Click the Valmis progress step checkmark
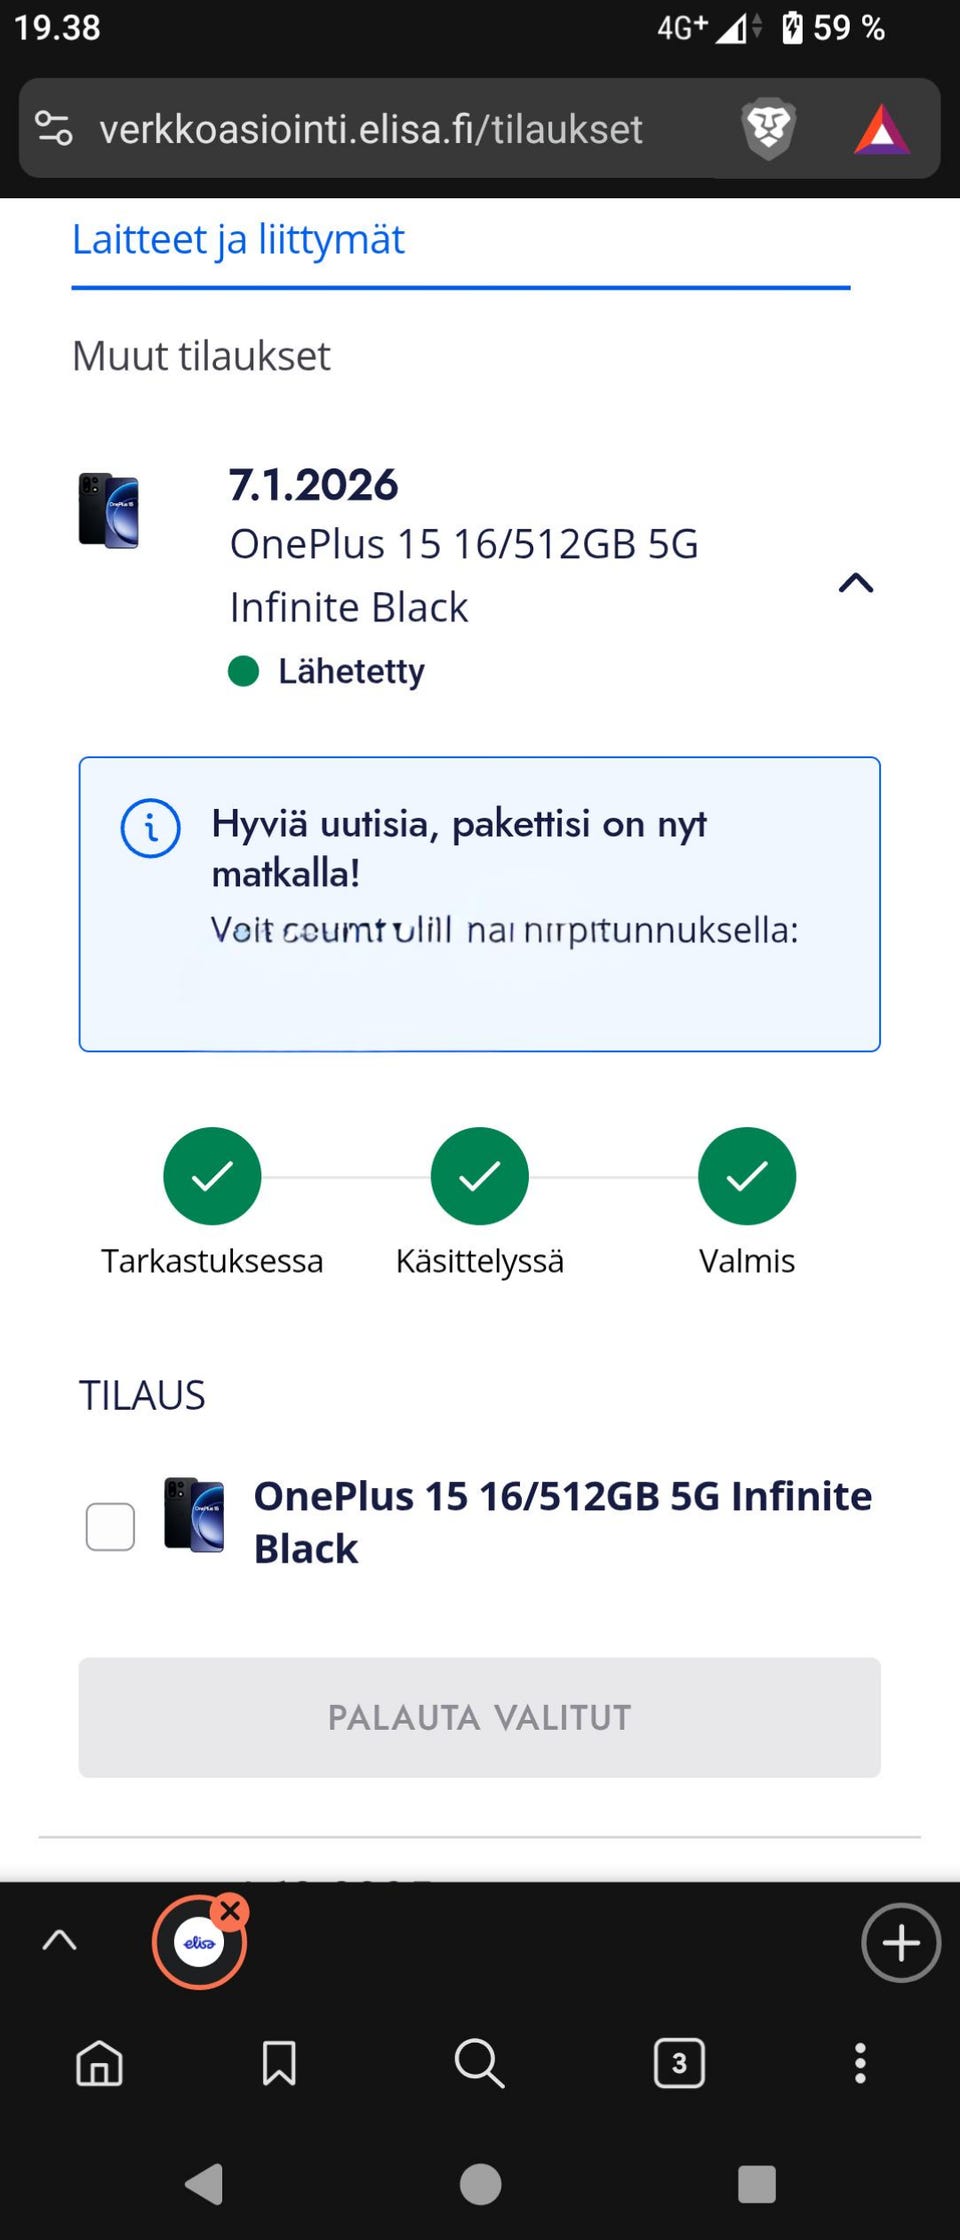Image resolution: width=960 pixels, height=2240 pixels. point(747,1176)
